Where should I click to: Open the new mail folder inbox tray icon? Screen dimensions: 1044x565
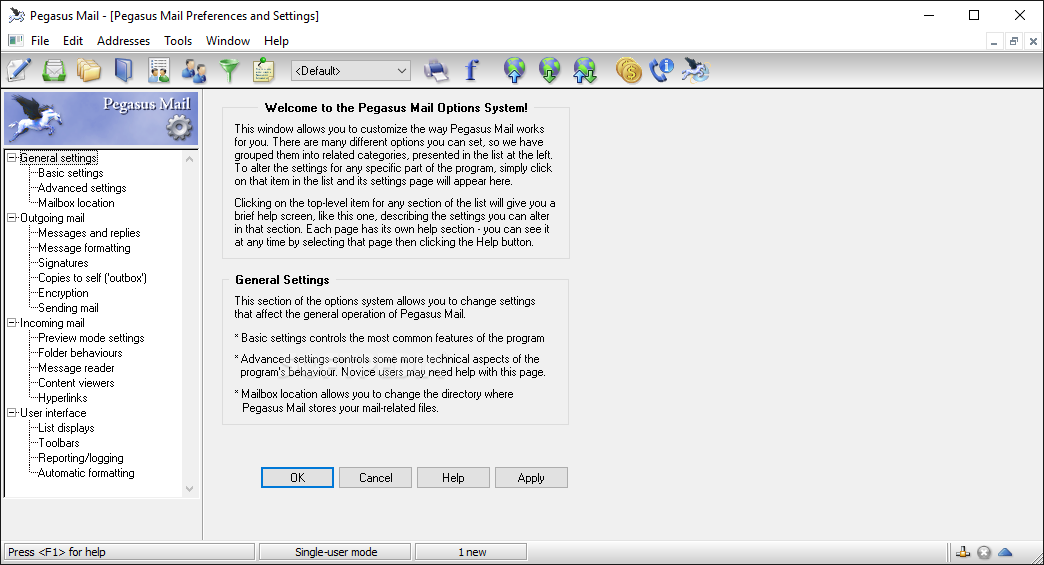(x=54, y=70)
